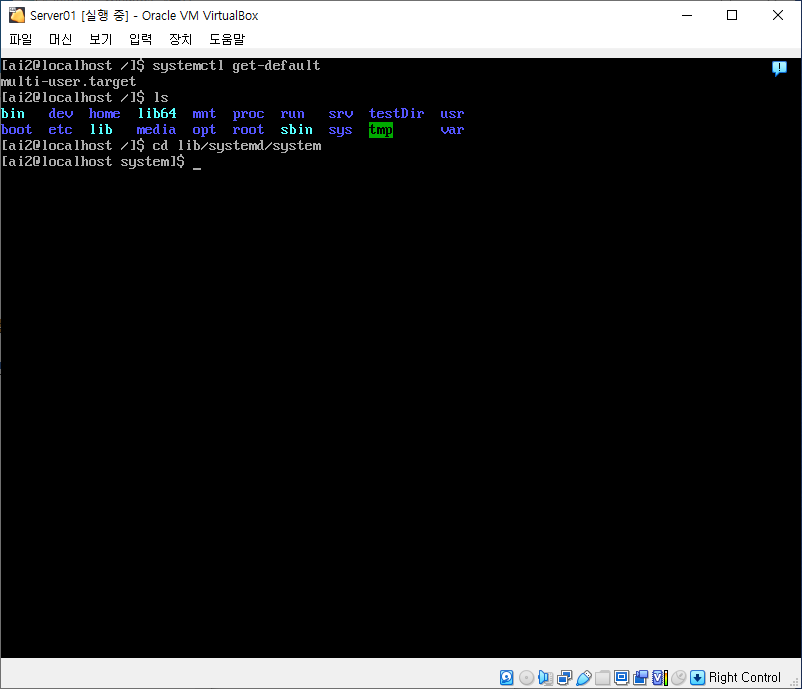Viewport: 802px width, 689px height.
Task: Click the window resize grip in status bar
Action: [x=795, y=682]
